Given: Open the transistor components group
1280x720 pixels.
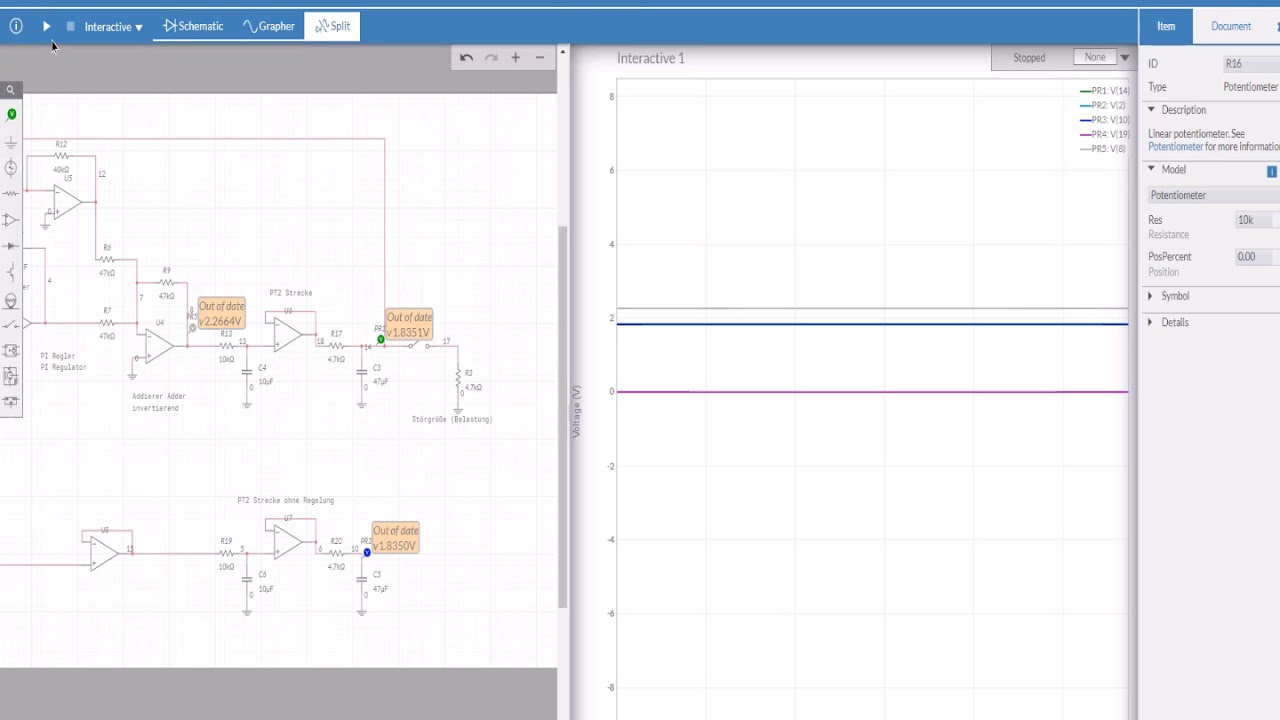Looking at the screenshot, I should (11, 272).
